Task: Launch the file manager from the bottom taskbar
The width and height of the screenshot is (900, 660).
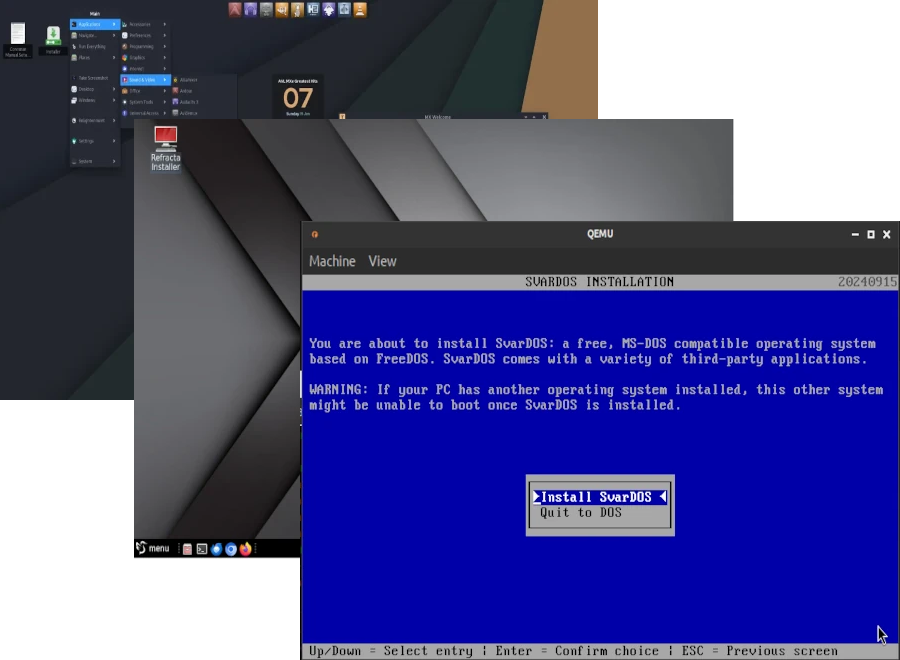Action: tap(187, 549)
